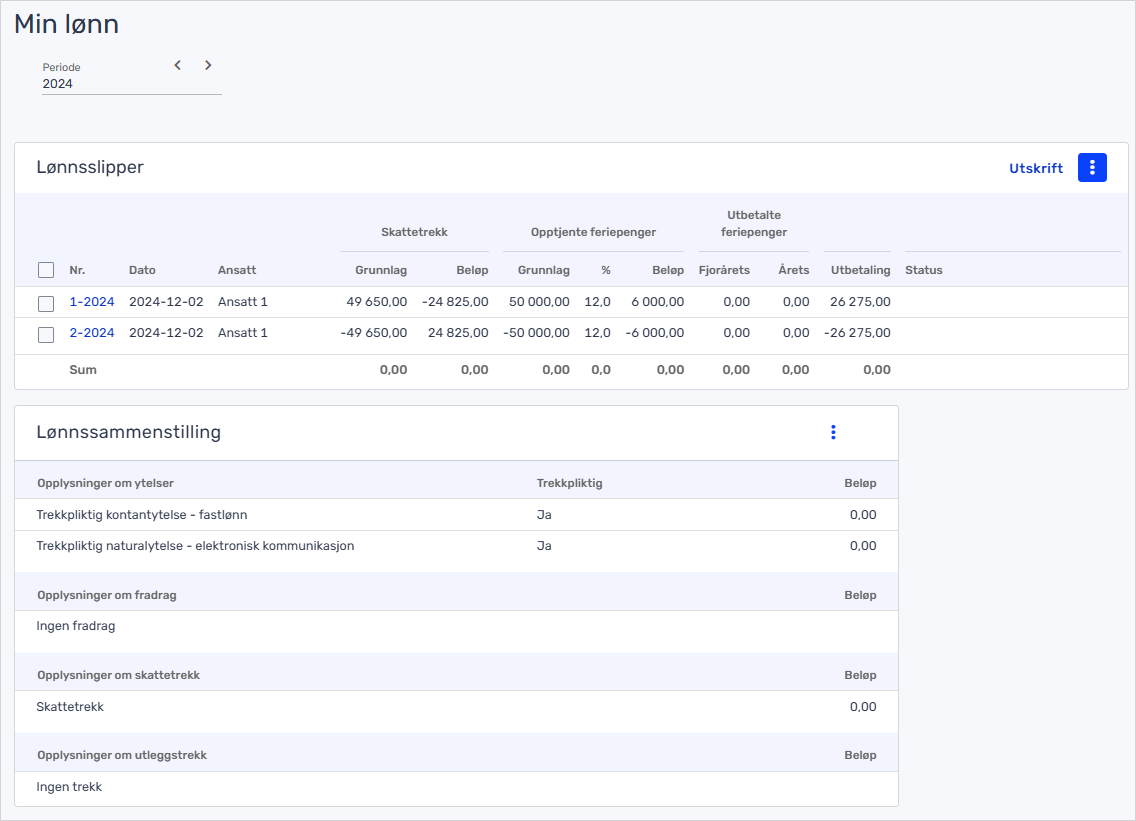This screenshot has width=1136, height=821.
Task: Click the -24 825,00 tax deduction value
Action: coord(455,301)
